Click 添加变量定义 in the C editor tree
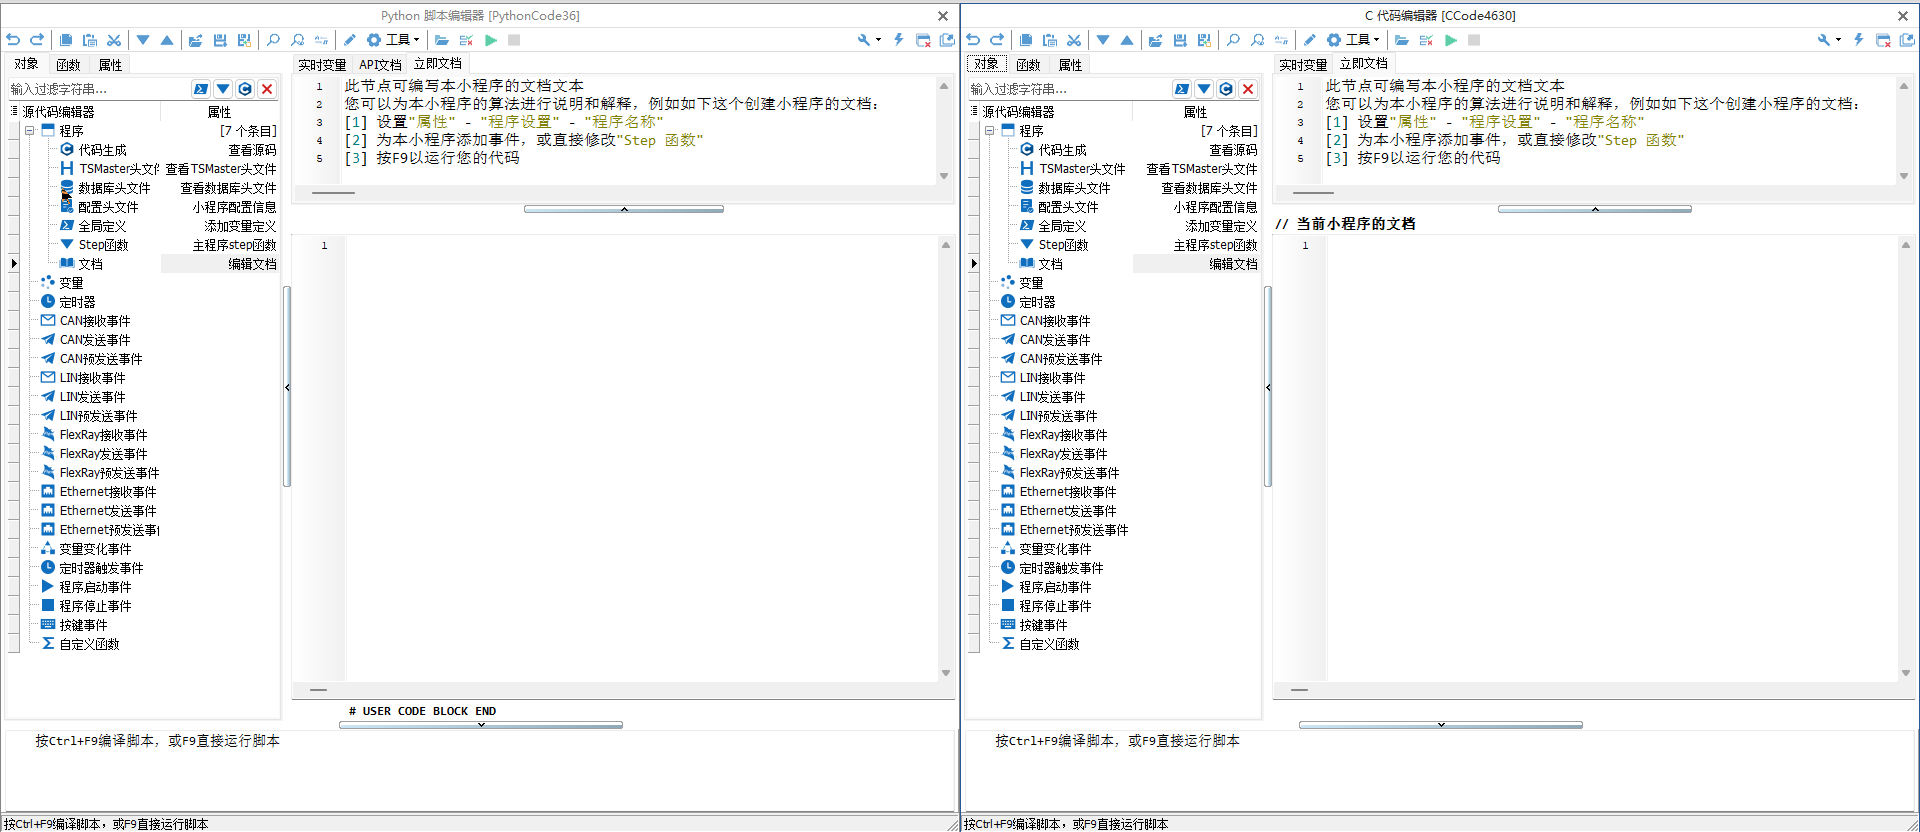 [x=1221, y=226]
